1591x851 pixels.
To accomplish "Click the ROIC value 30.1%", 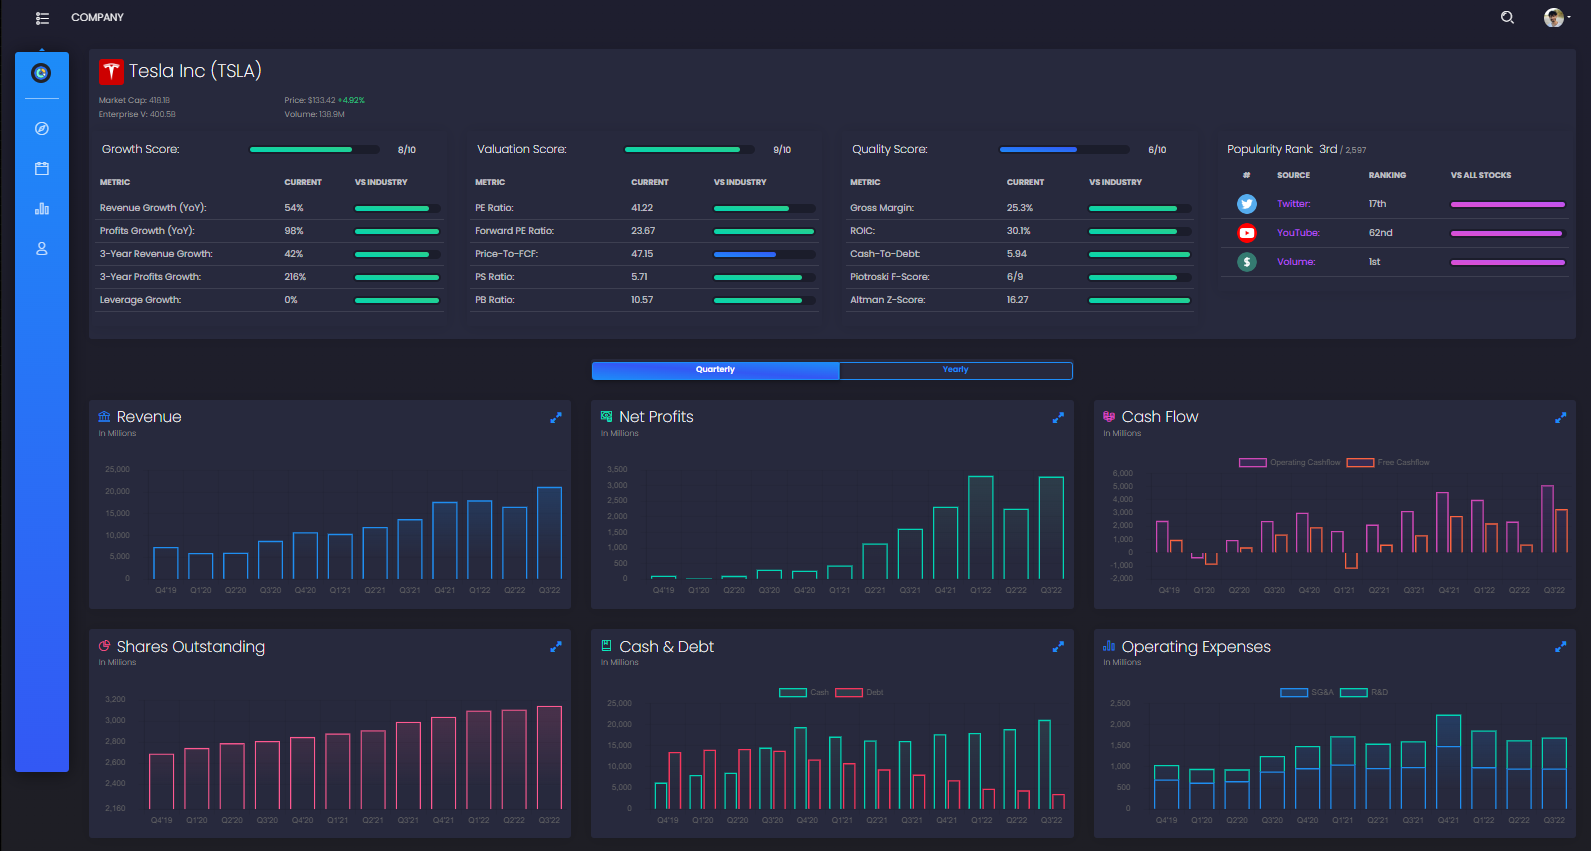I will (1019, 231).
